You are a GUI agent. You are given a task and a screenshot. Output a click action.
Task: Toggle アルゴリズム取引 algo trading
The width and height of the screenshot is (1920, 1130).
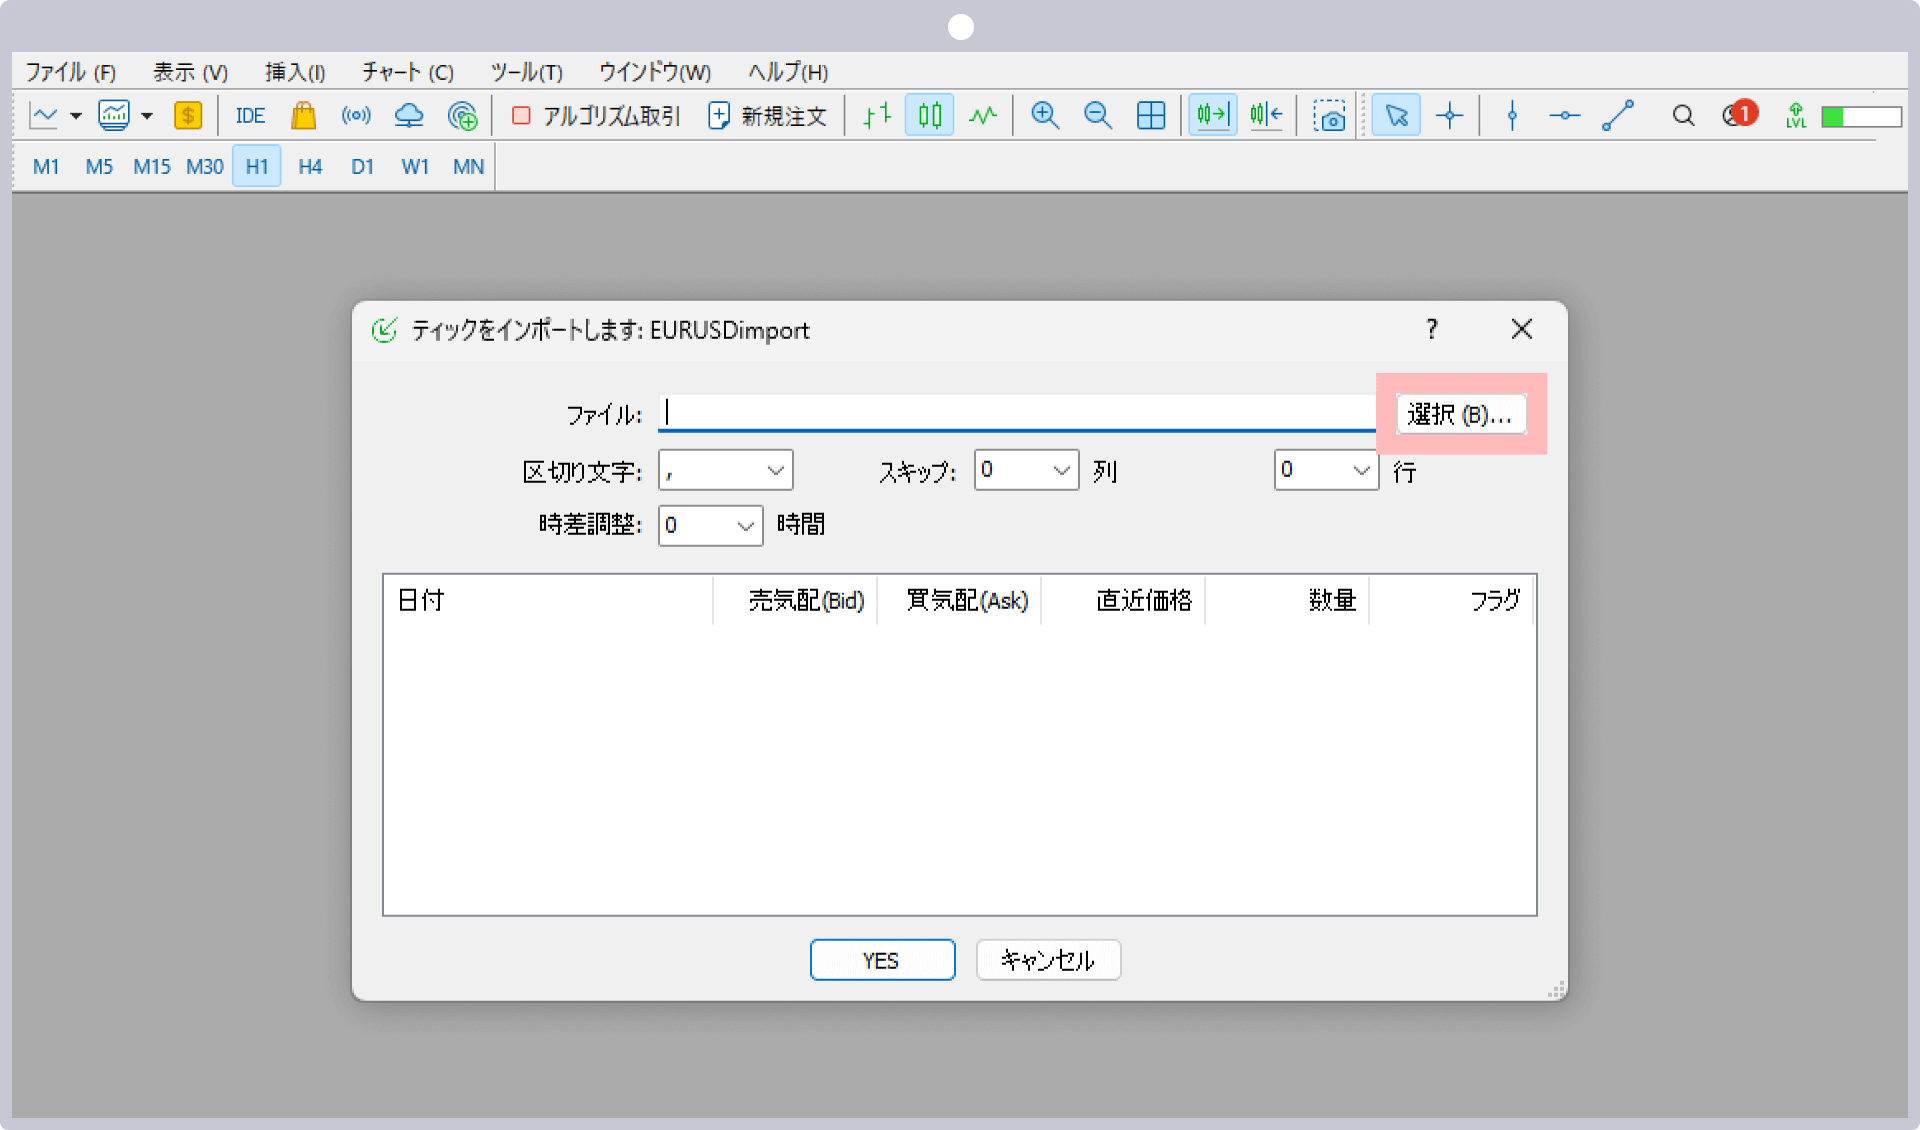(596, 116)
